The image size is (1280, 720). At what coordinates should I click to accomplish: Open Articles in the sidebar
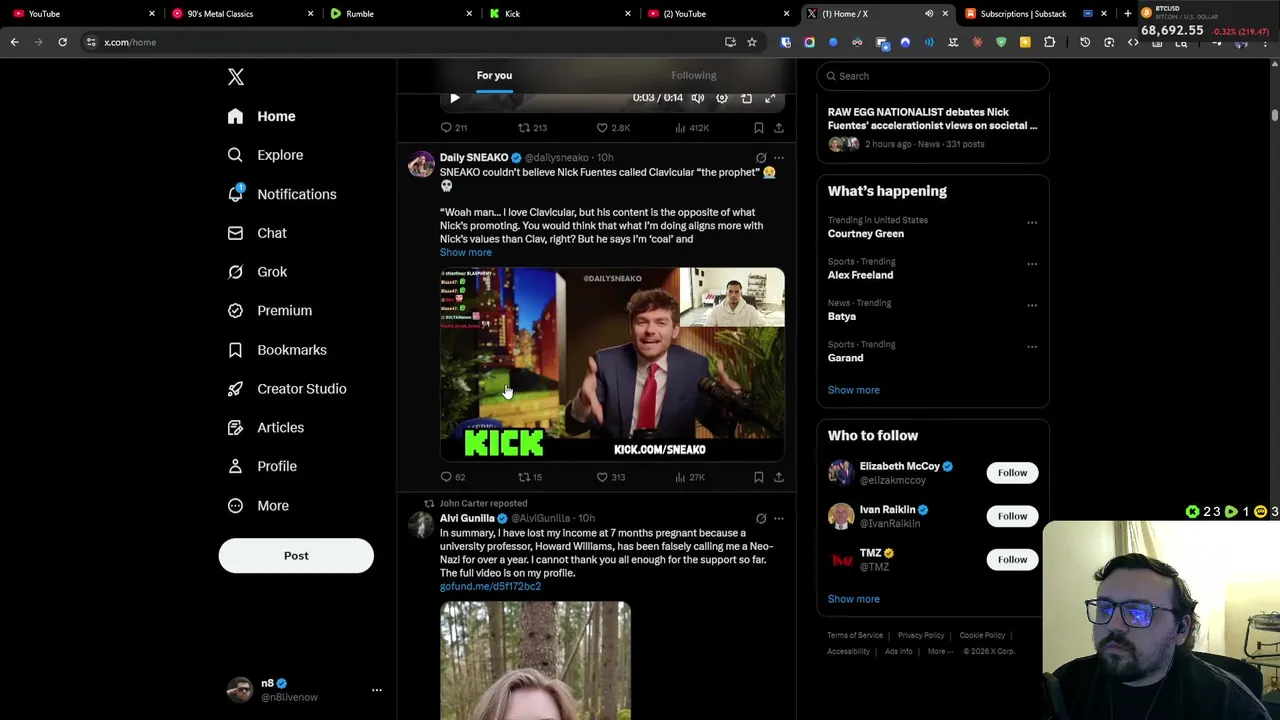265,428
